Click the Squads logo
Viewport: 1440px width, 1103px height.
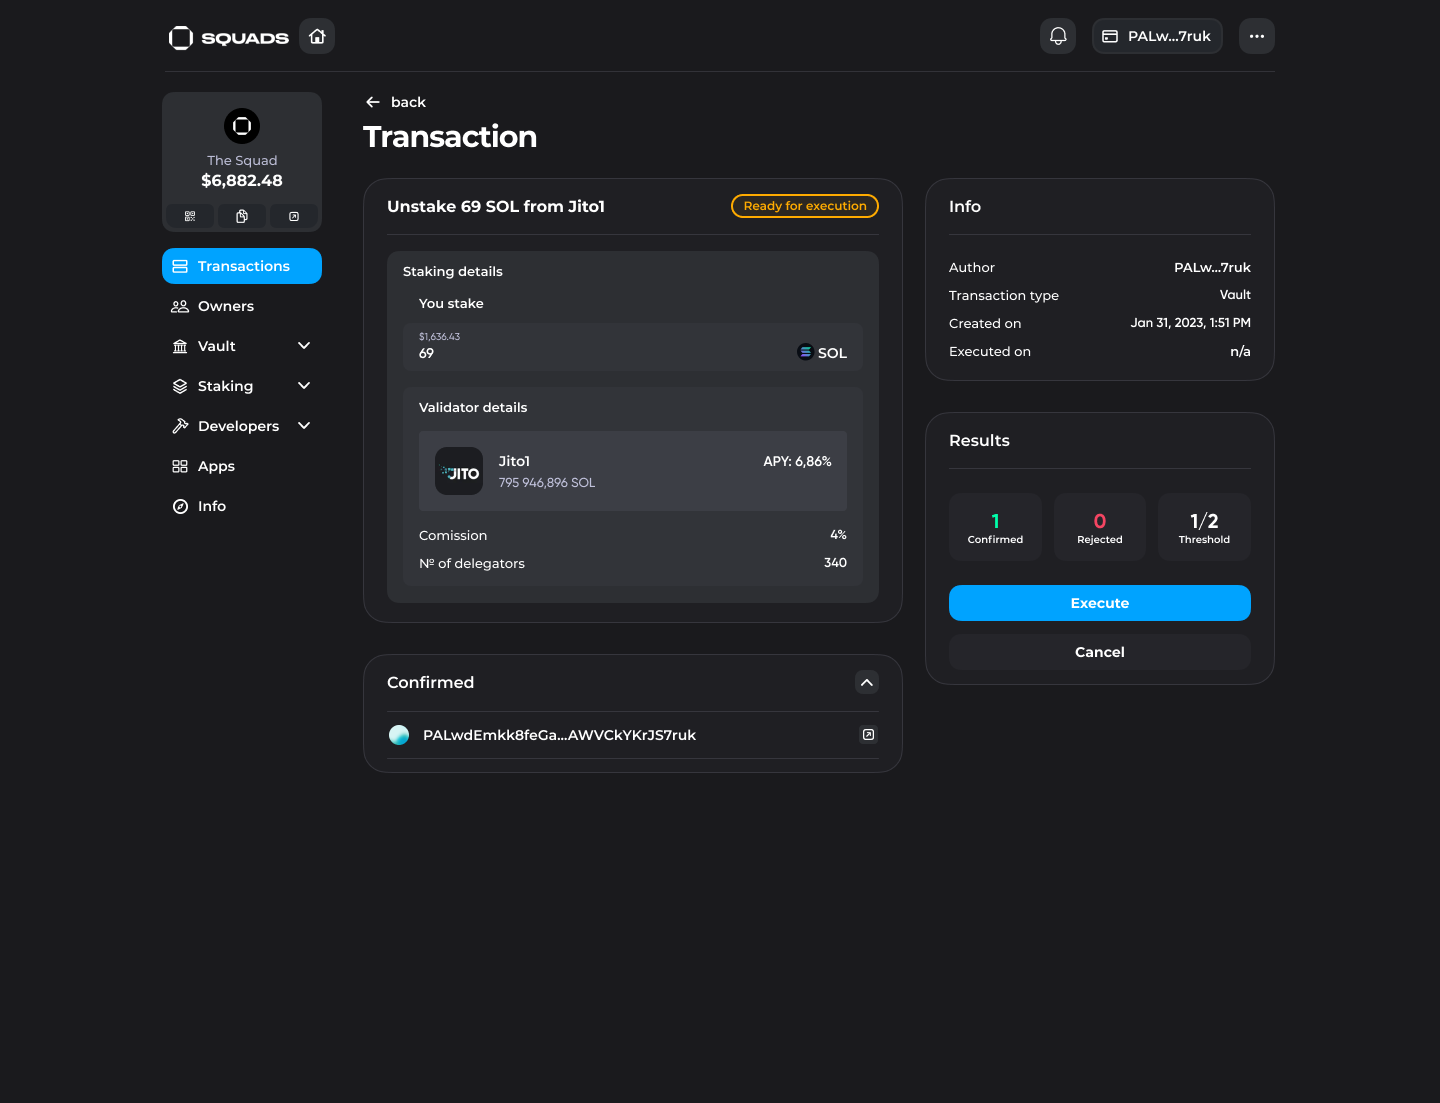coord(229,37)
